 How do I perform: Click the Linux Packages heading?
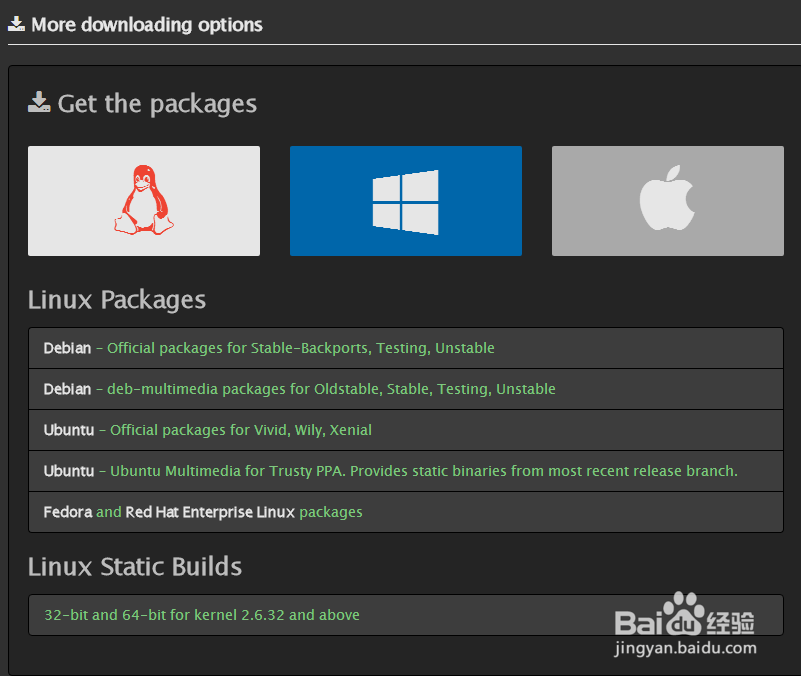point(117,299)
